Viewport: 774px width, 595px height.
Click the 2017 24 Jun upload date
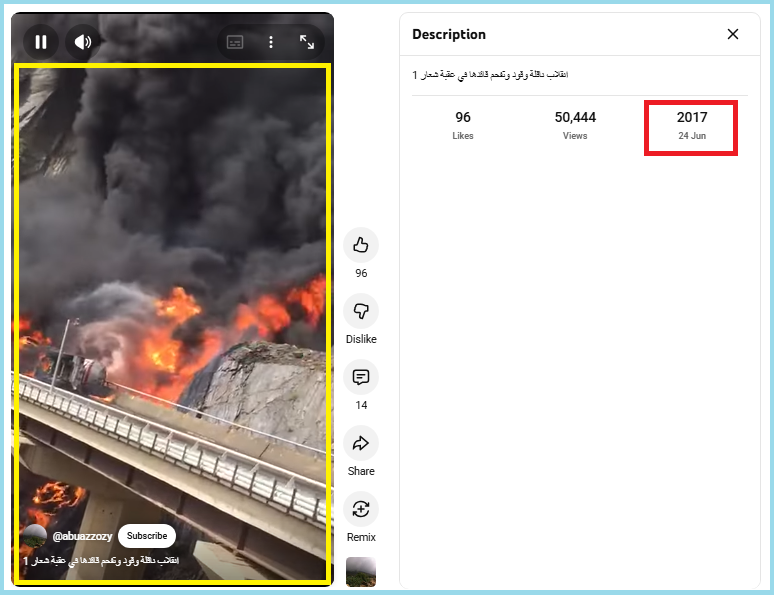pos(691,125)
